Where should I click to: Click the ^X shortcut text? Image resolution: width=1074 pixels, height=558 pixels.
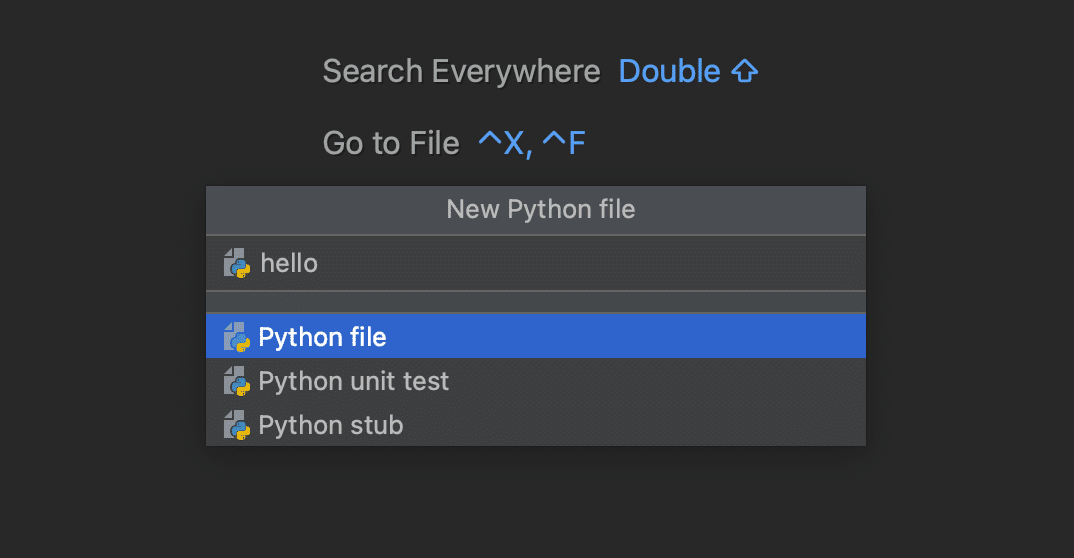click(x=505, y=144)
